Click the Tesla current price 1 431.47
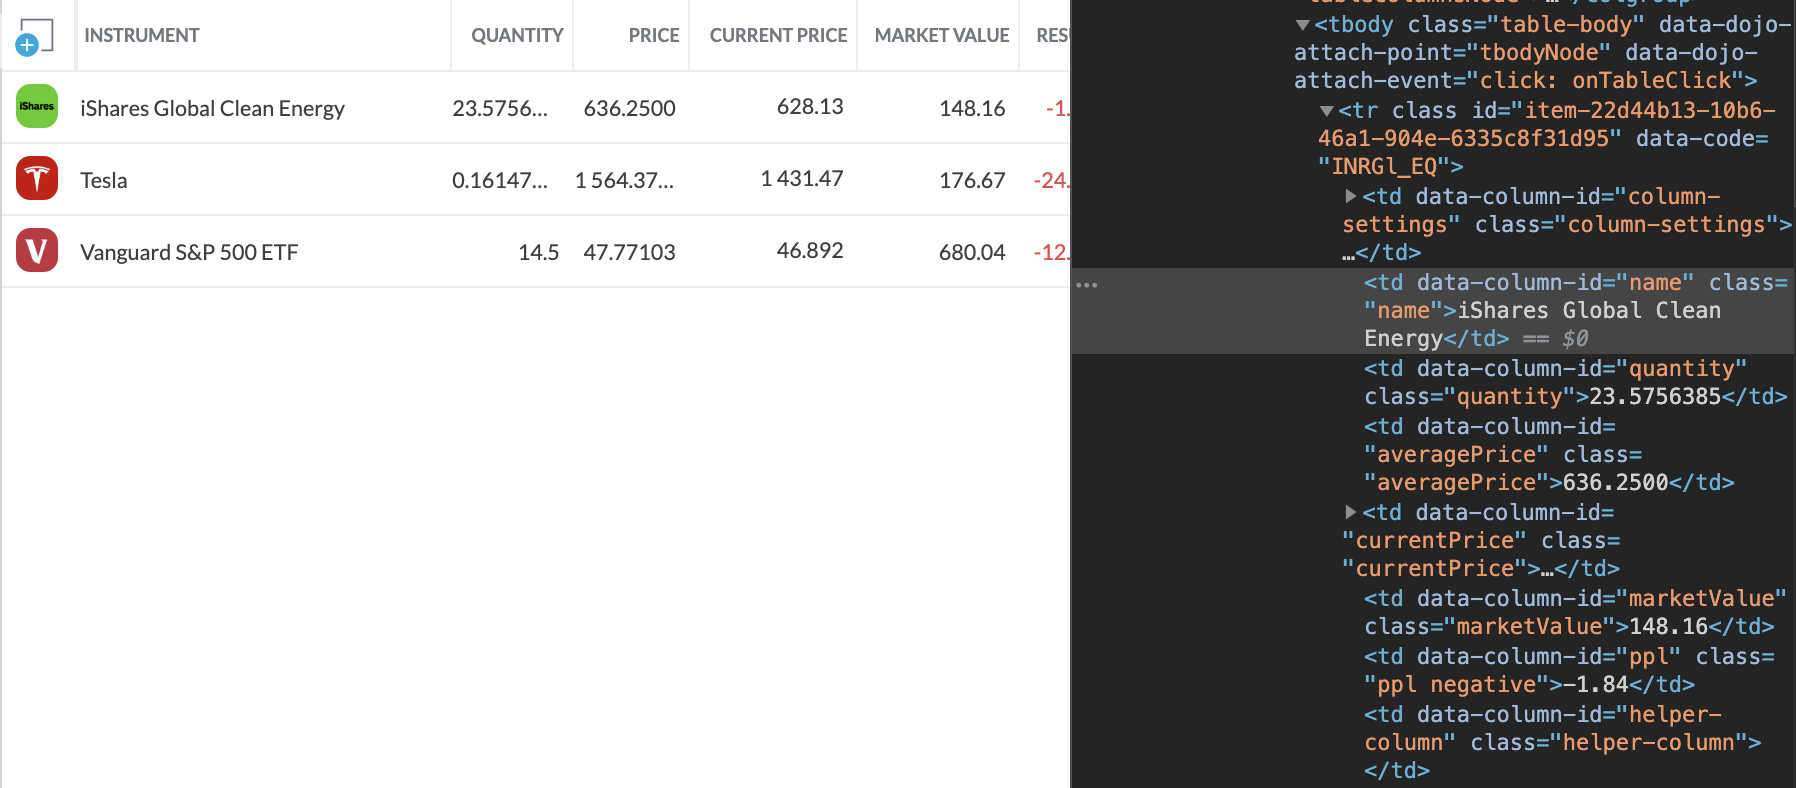The image size is (1796, 788). pyautogui.click(x=802, y=178)
